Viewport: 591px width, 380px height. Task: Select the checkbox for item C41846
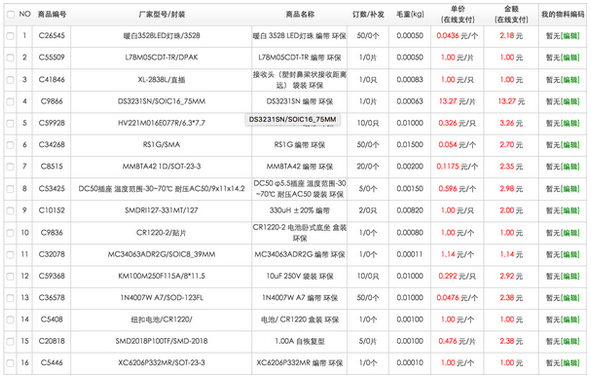pyautogui.click(x=10, y=80)
